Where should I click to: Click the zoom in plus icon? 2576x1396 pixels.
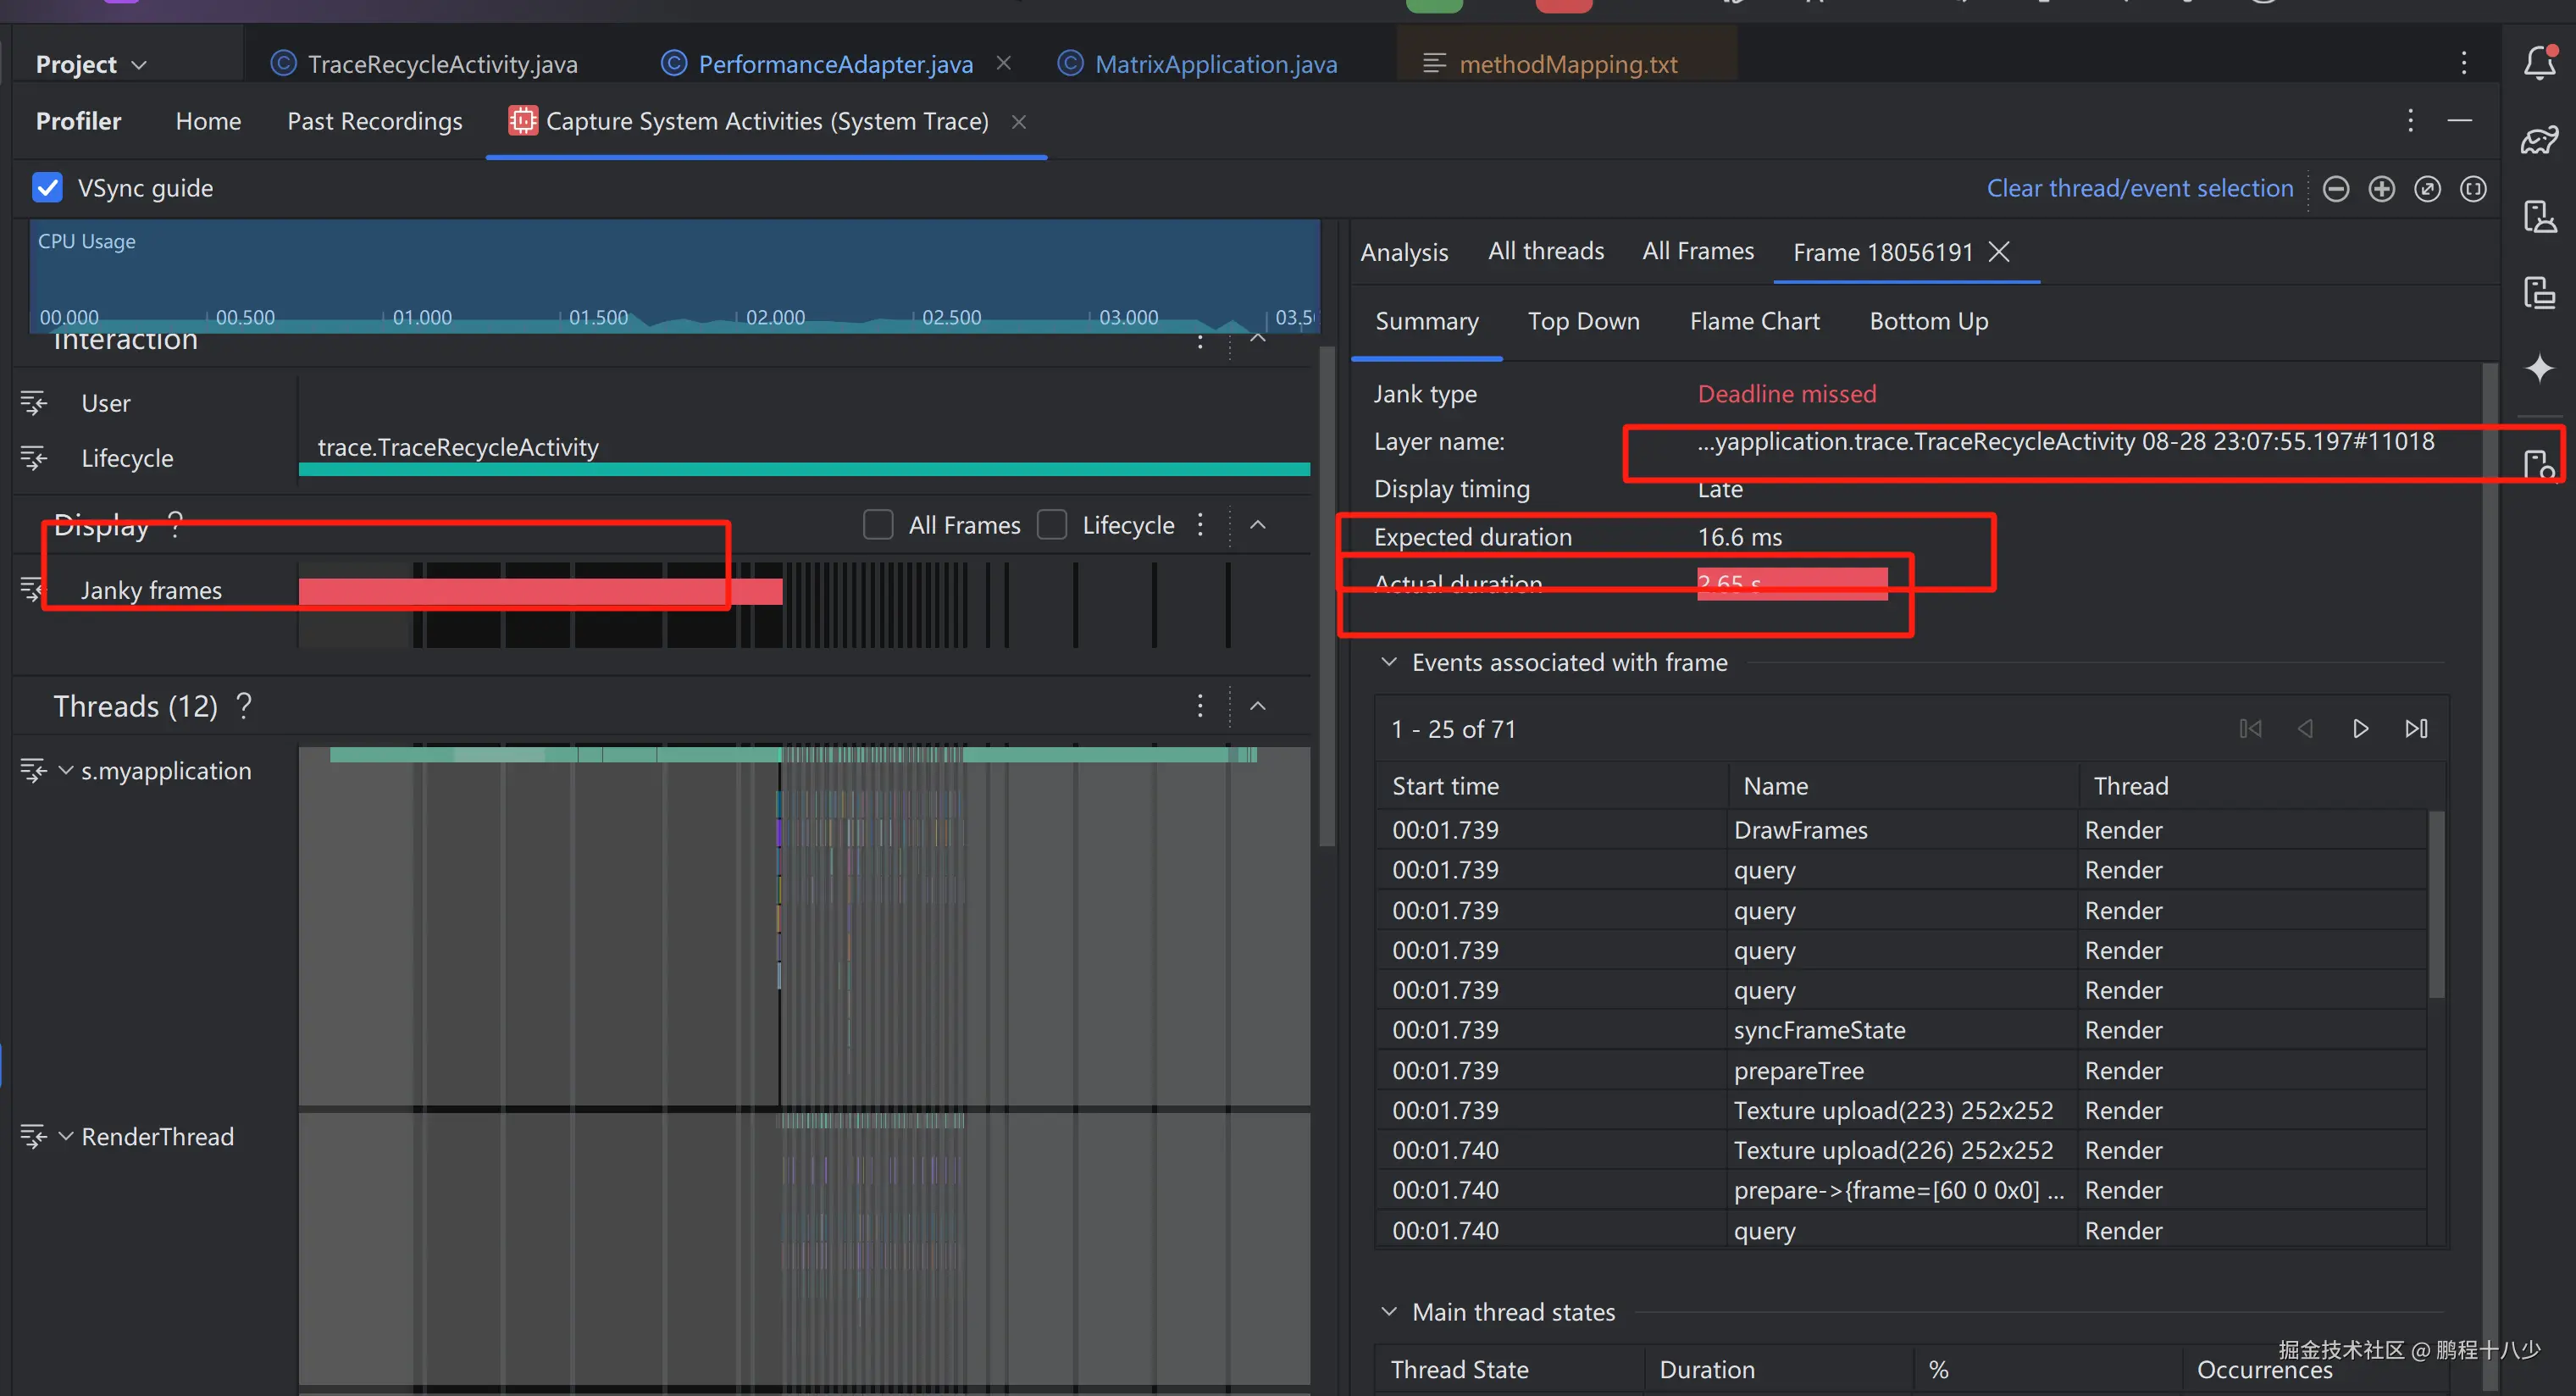coord(2381,189)
